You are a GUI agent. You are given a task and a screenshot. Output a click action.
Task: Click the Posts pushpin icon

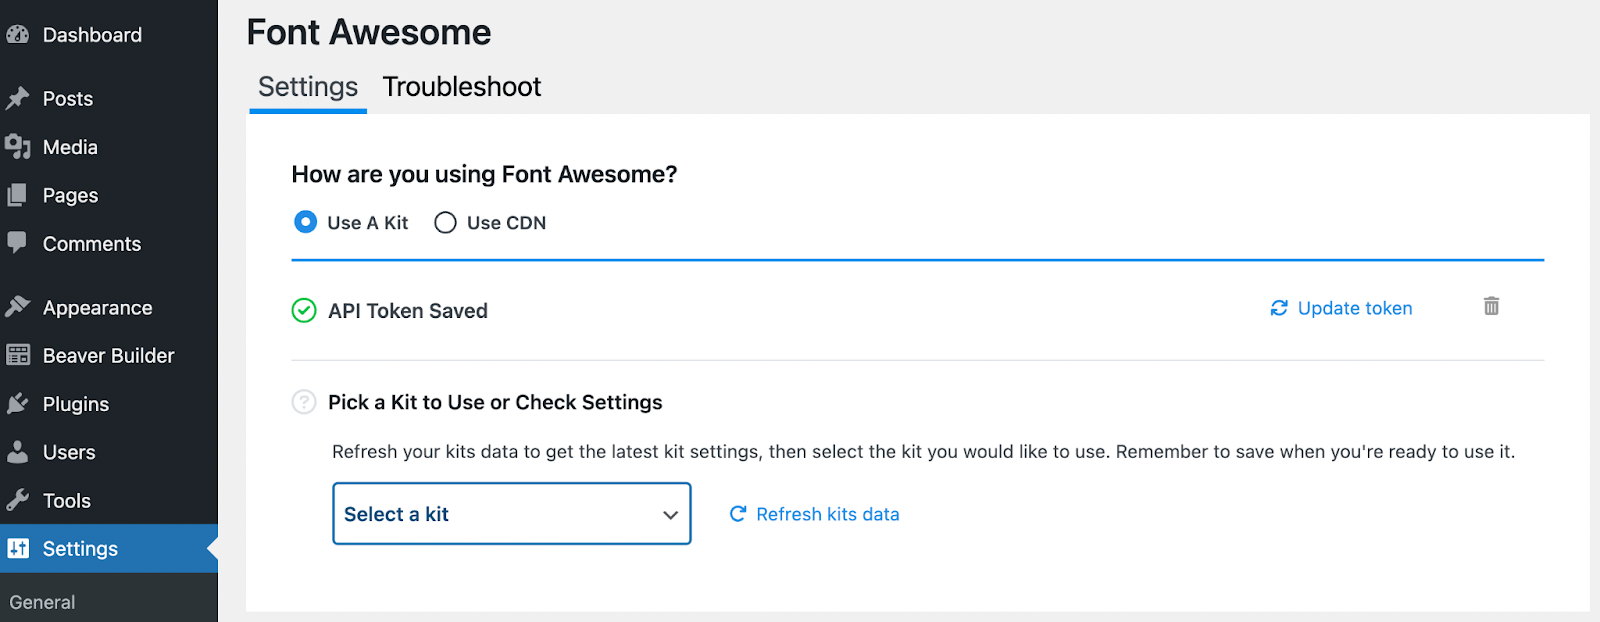click(x=17, y=98)
